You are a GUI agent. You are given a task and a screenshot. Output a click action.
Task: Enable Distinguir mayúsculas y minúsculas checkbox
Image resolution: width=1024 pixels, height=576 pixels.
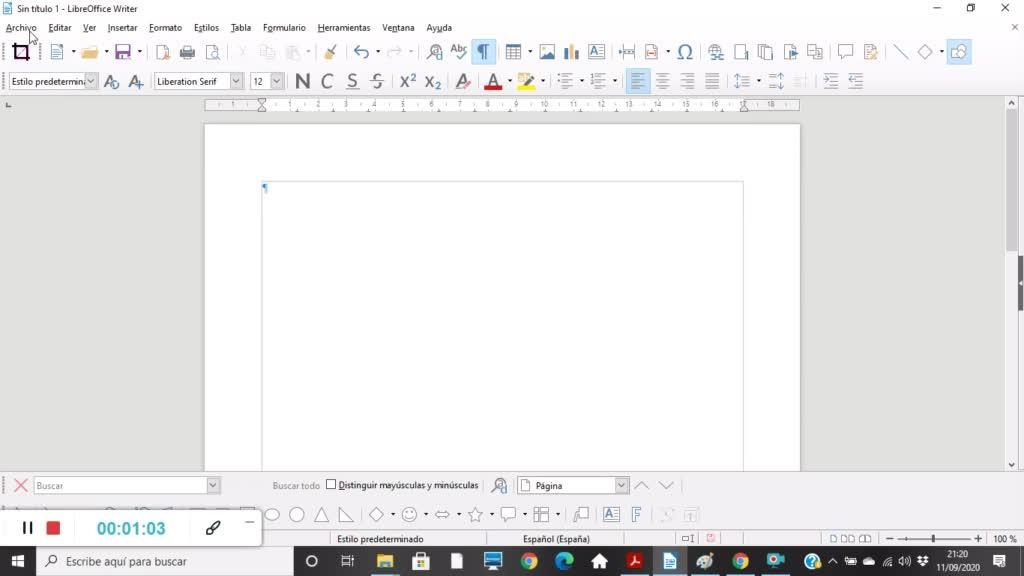331,485
